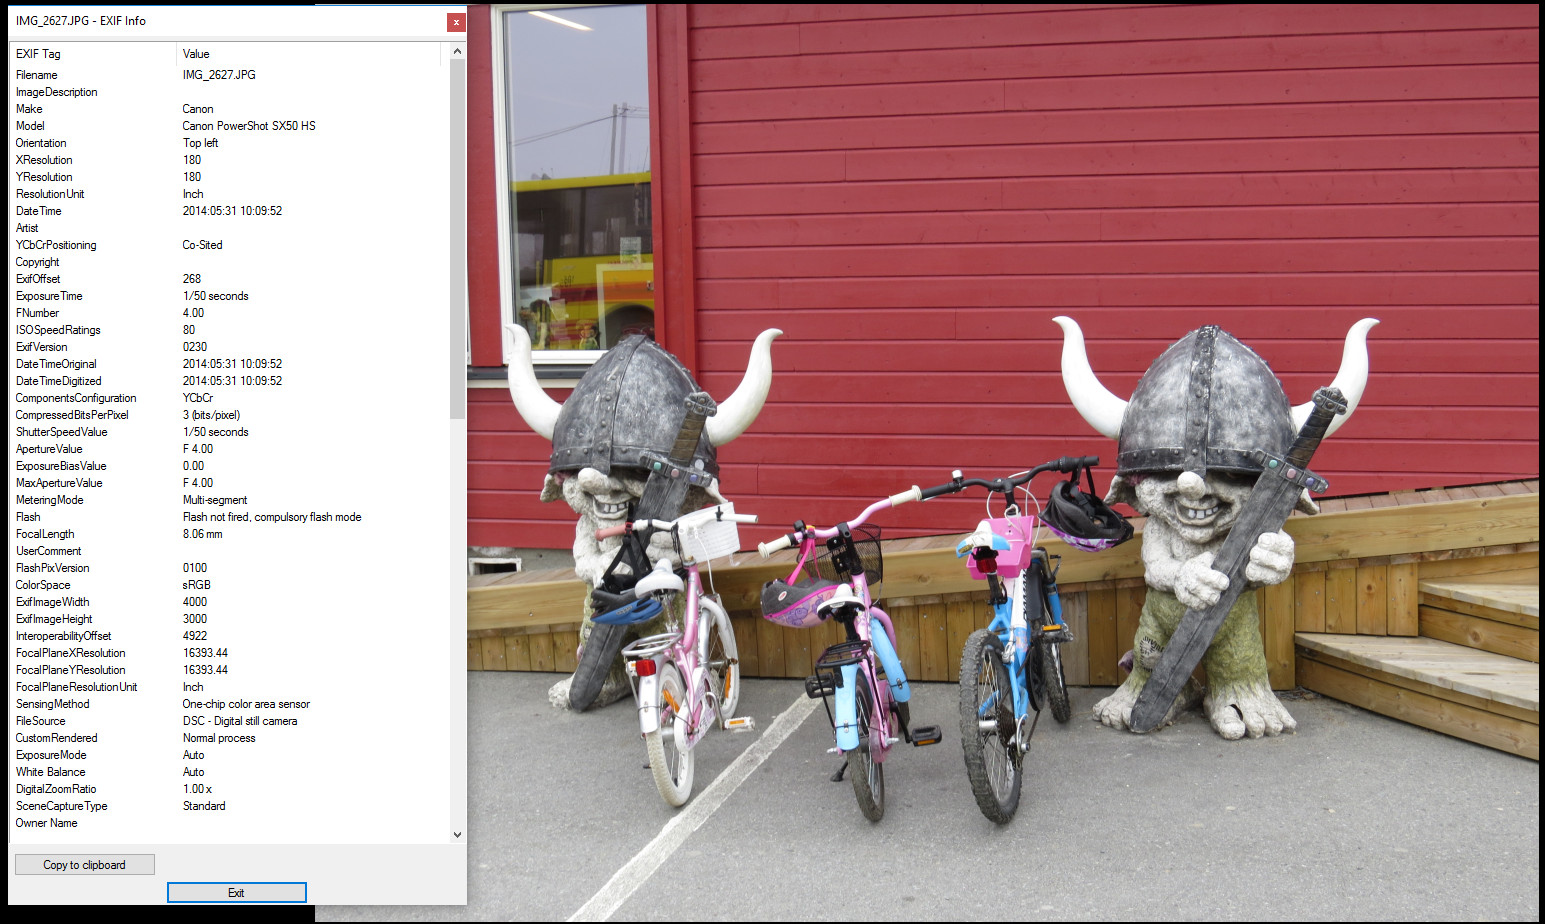Screen dimensions: 1545x924
Task: Select the FlashPixVersion value "0100"
Action: pos(195,568)
